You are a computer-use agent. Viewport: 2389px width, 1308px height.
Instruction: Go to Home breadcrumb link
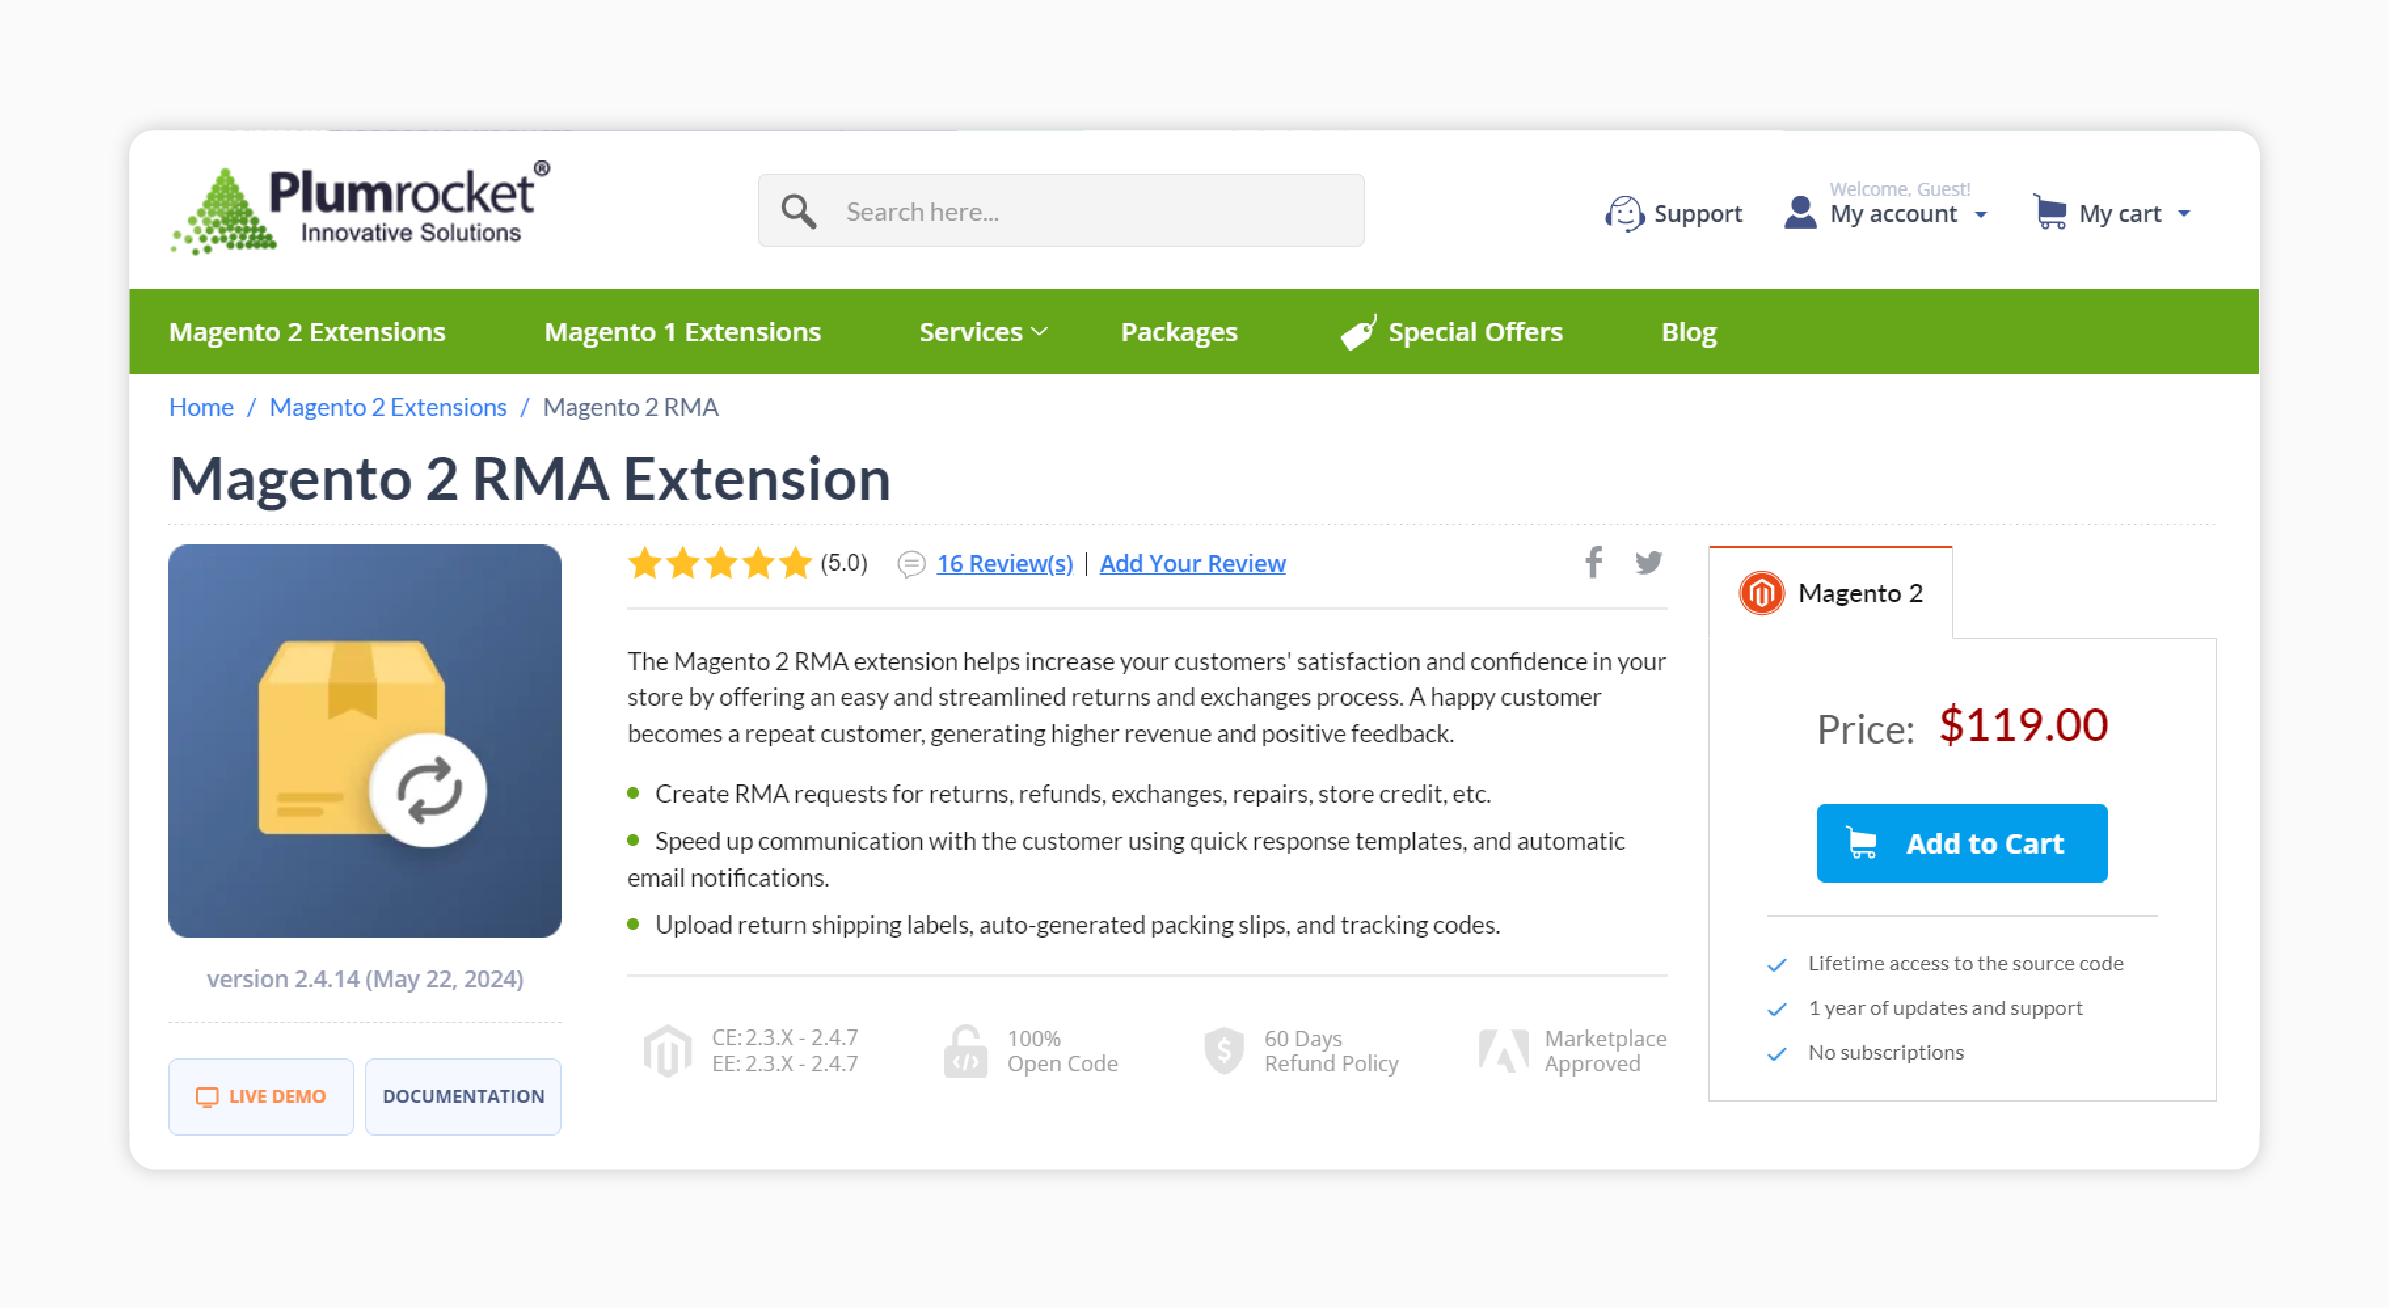tap(201, 408)
